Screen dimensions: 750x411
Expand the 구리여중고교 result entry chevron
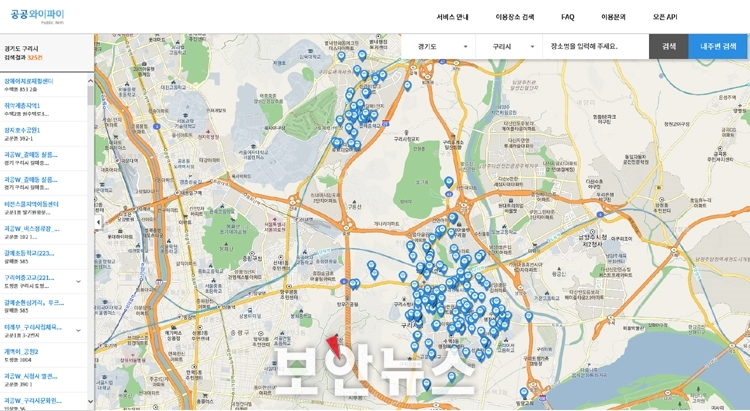[78, 281]
